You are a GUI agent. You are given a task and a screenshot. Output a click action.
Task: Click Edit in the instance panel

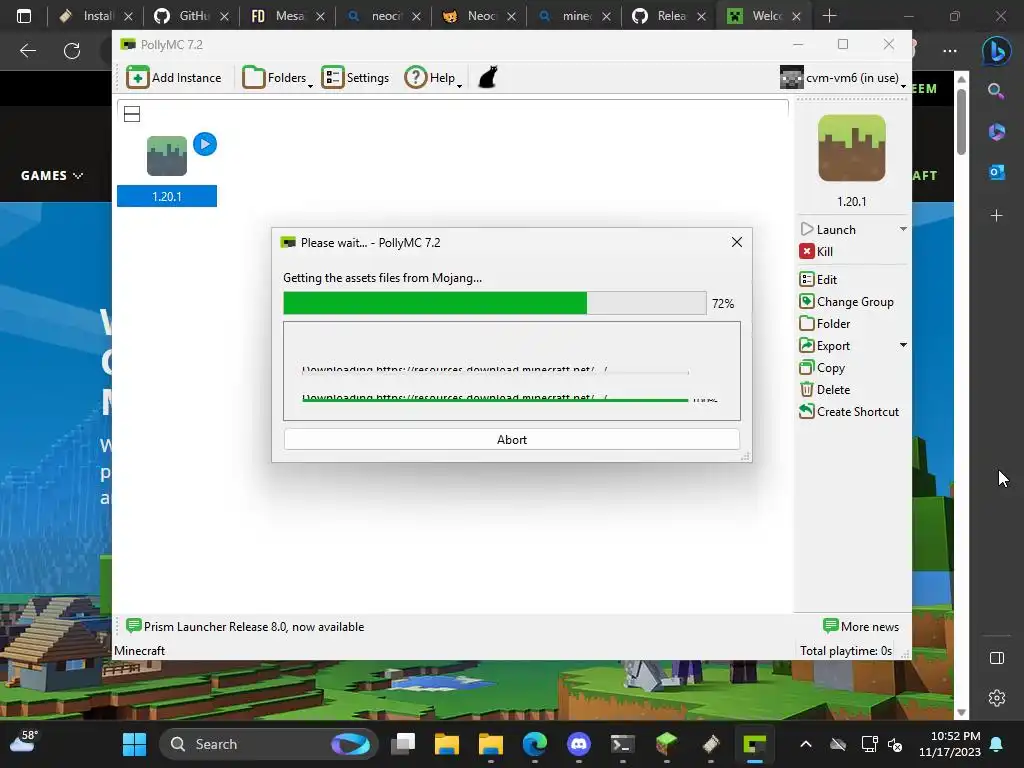pos(818,280)
